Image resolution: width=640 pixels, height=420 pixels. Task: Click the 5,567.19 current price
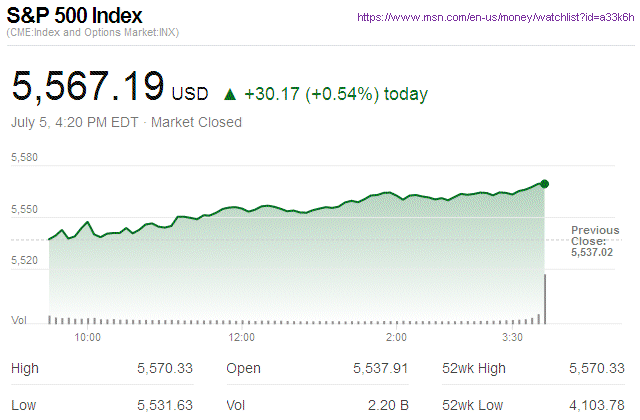pyautogui.click(x=88, y=87)
